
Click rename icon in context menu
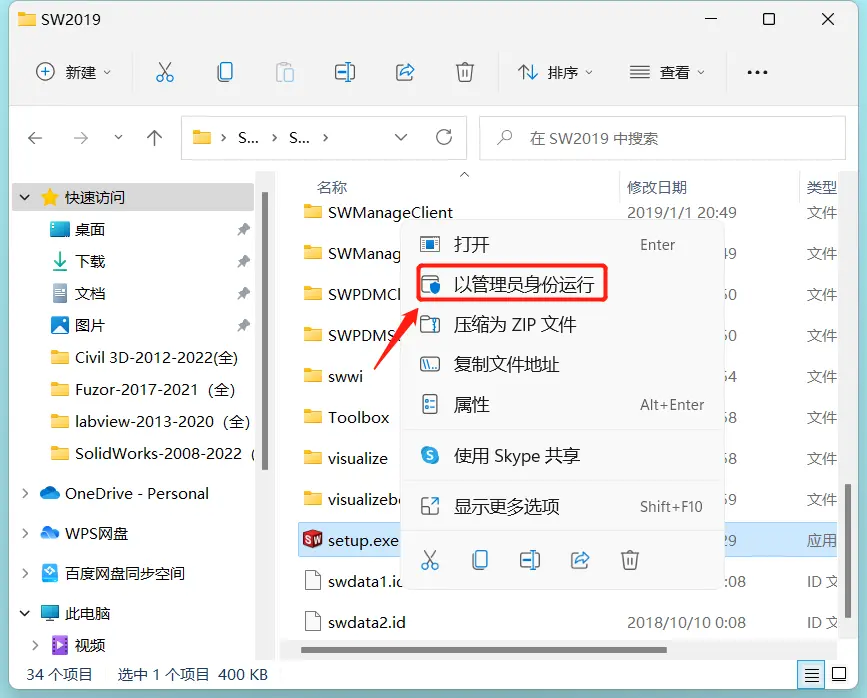[x=530, y=560]
